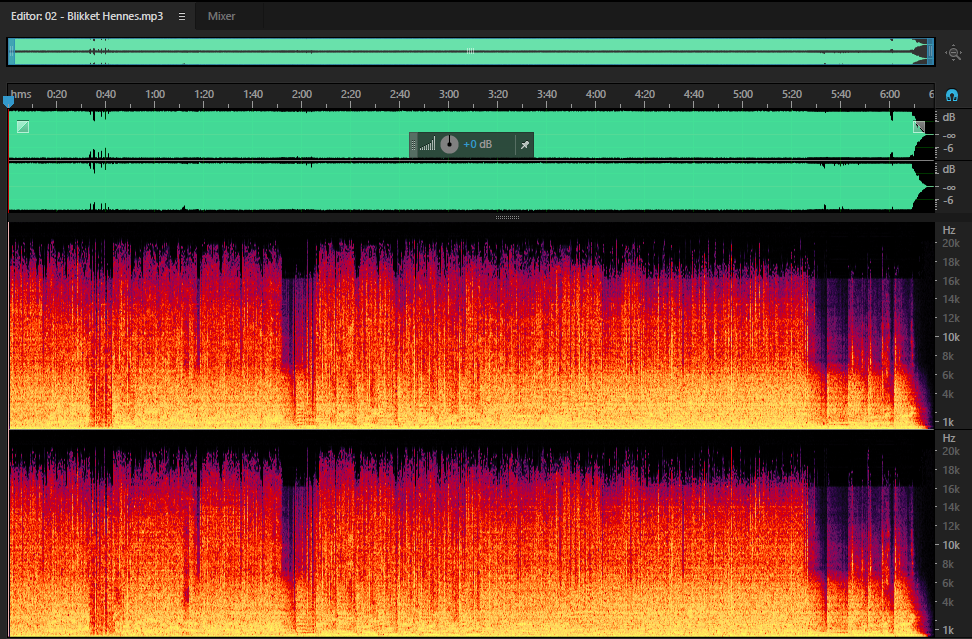
Task: Click the 0:40 mark on the ruler
Action: click(105, 94)
